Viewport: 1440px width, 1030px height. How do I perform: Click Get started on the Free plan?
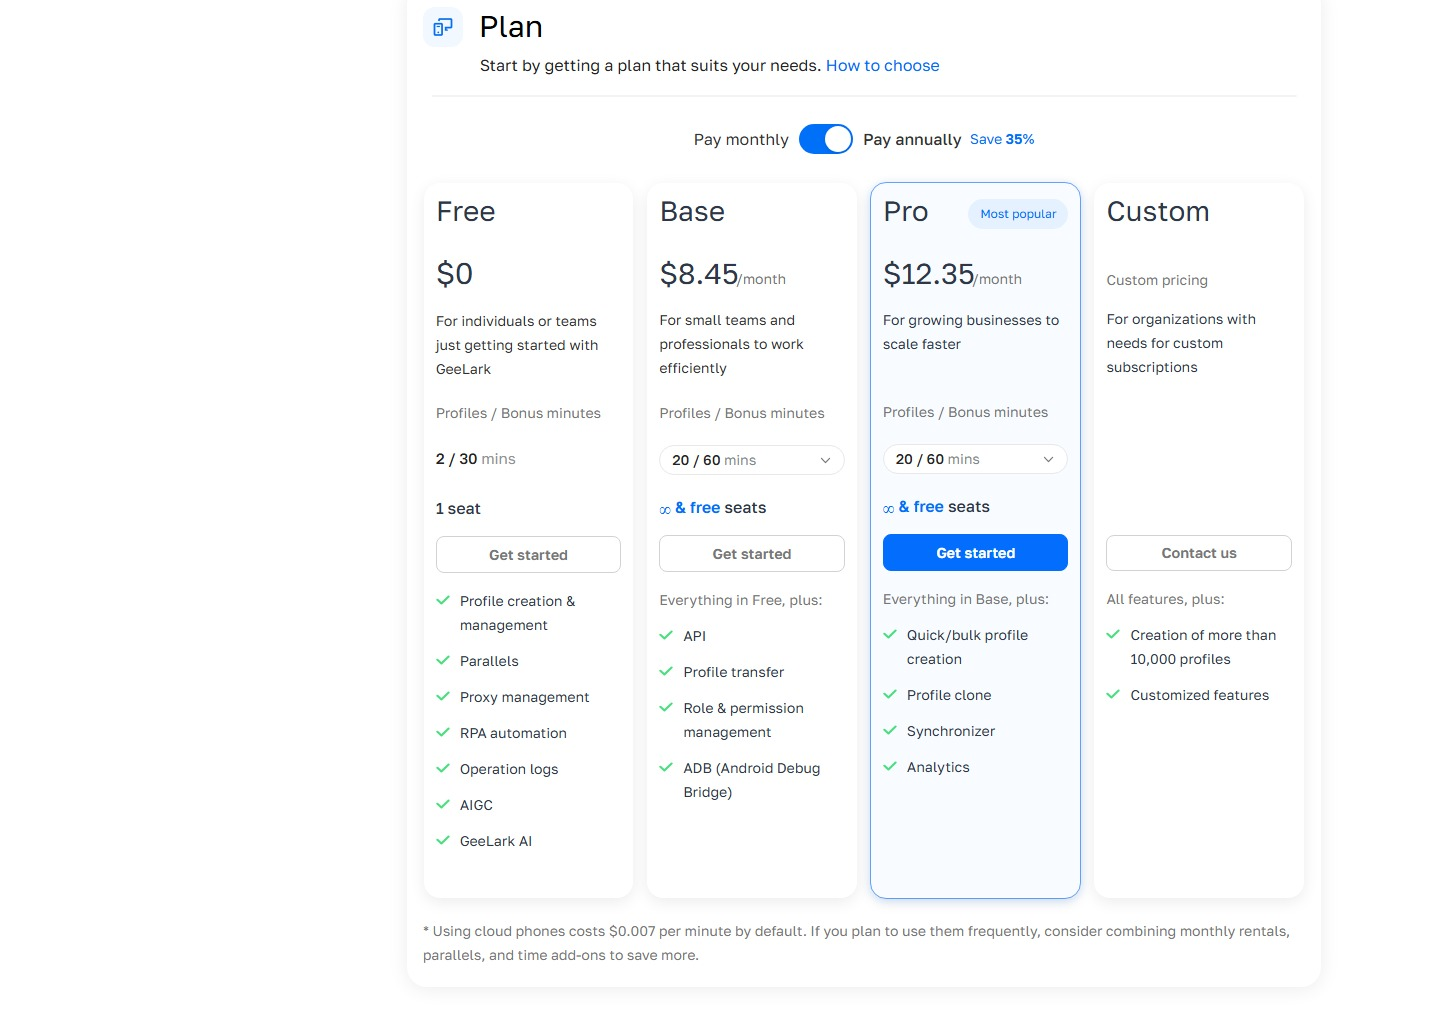click(528, 555)
